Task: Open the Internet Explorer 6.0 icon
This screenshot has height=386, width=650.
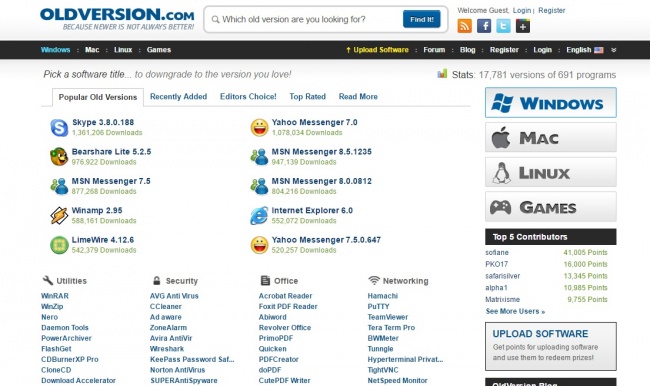Action: 259,215
